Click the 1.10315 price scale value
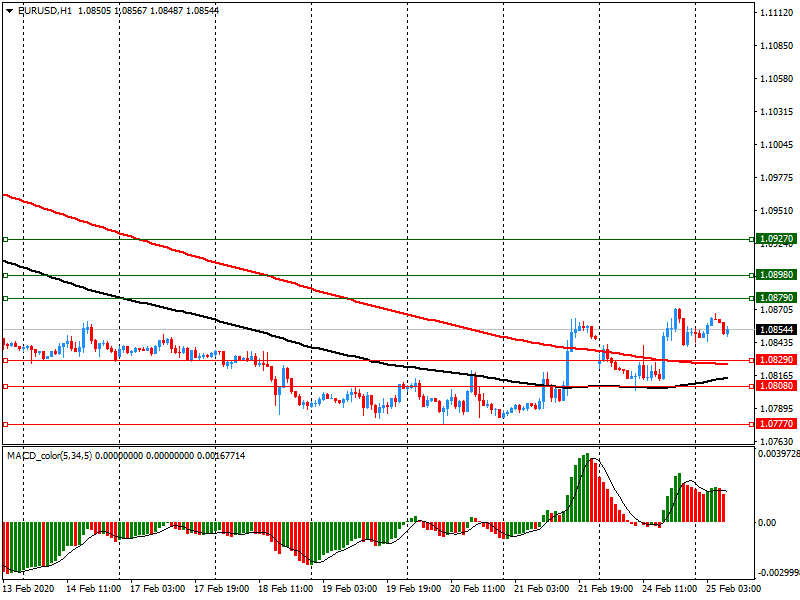This screenshot has width=800, height=600. [x=777, y=112]
